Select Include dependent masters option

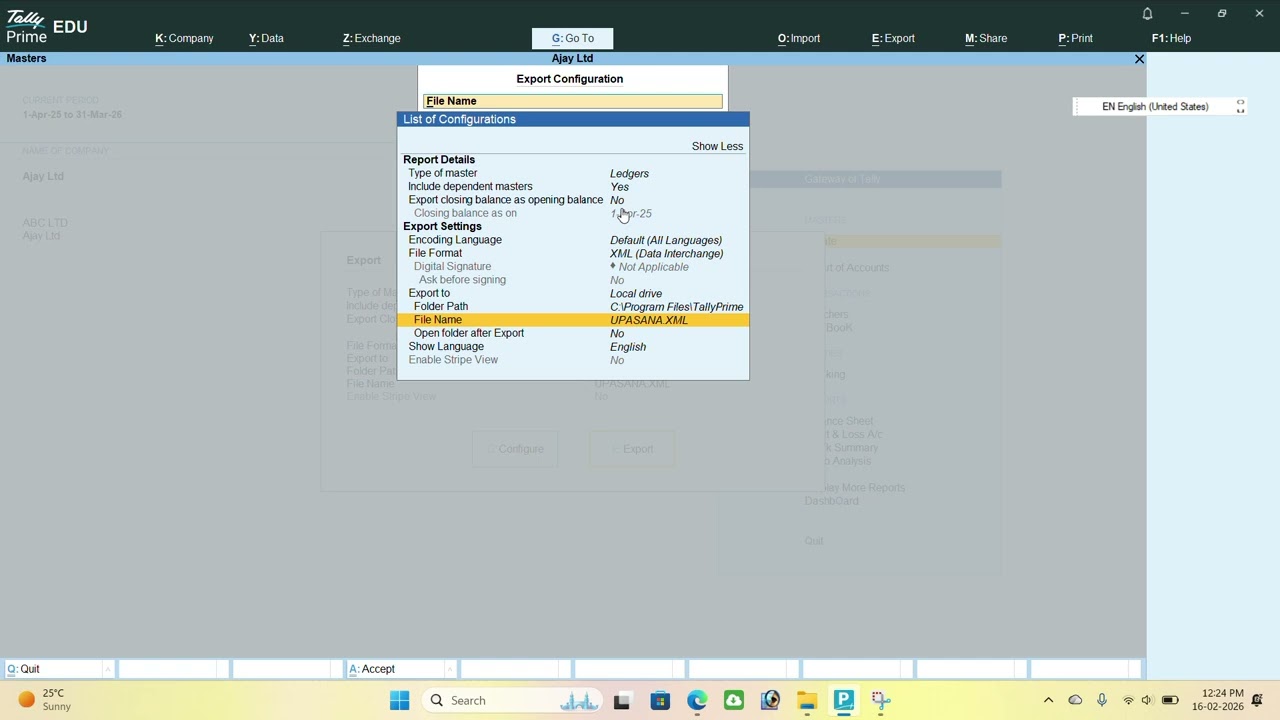point(573,187)
